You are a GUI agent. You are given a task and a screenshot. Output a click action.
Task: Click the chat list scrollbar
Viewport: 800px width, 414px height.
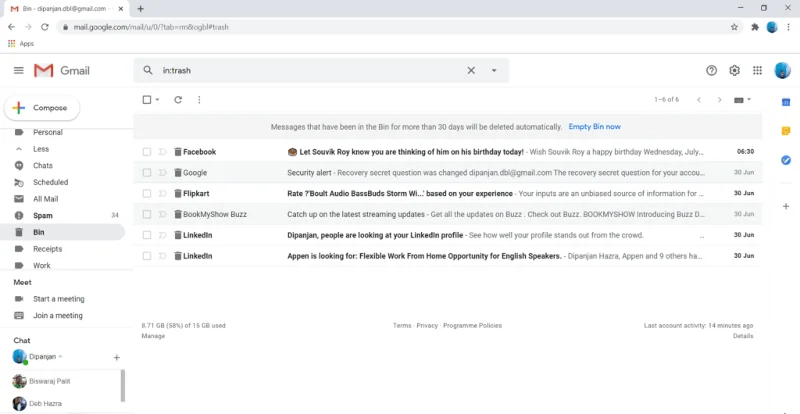pyautogui.click(x=122, y=385)
